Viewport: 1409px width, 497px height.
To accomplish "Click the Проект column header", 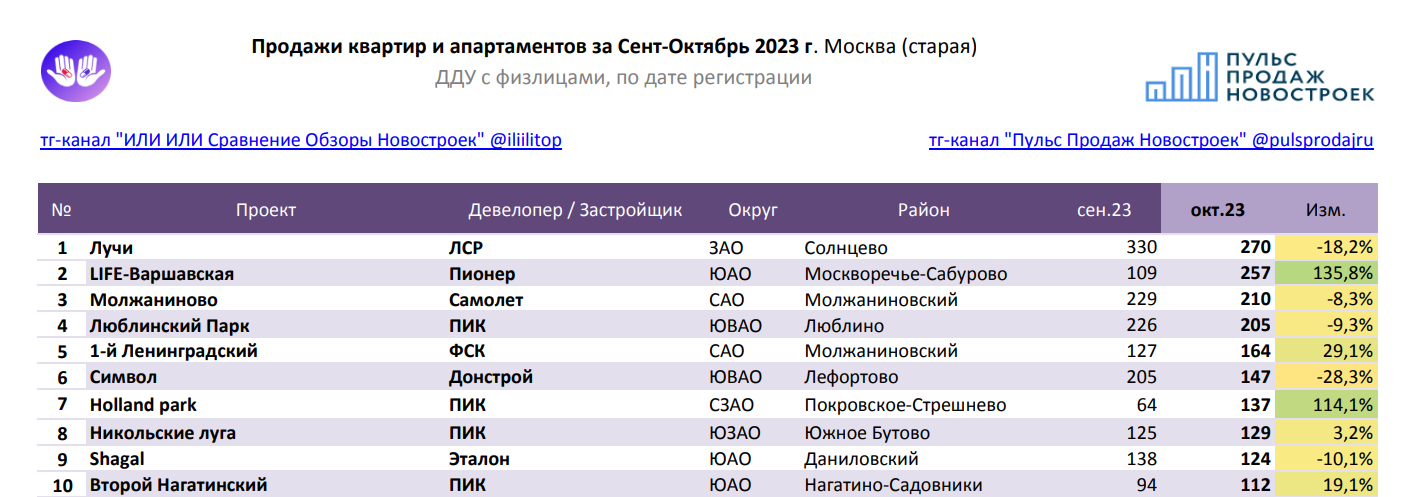I will point(266,210).
